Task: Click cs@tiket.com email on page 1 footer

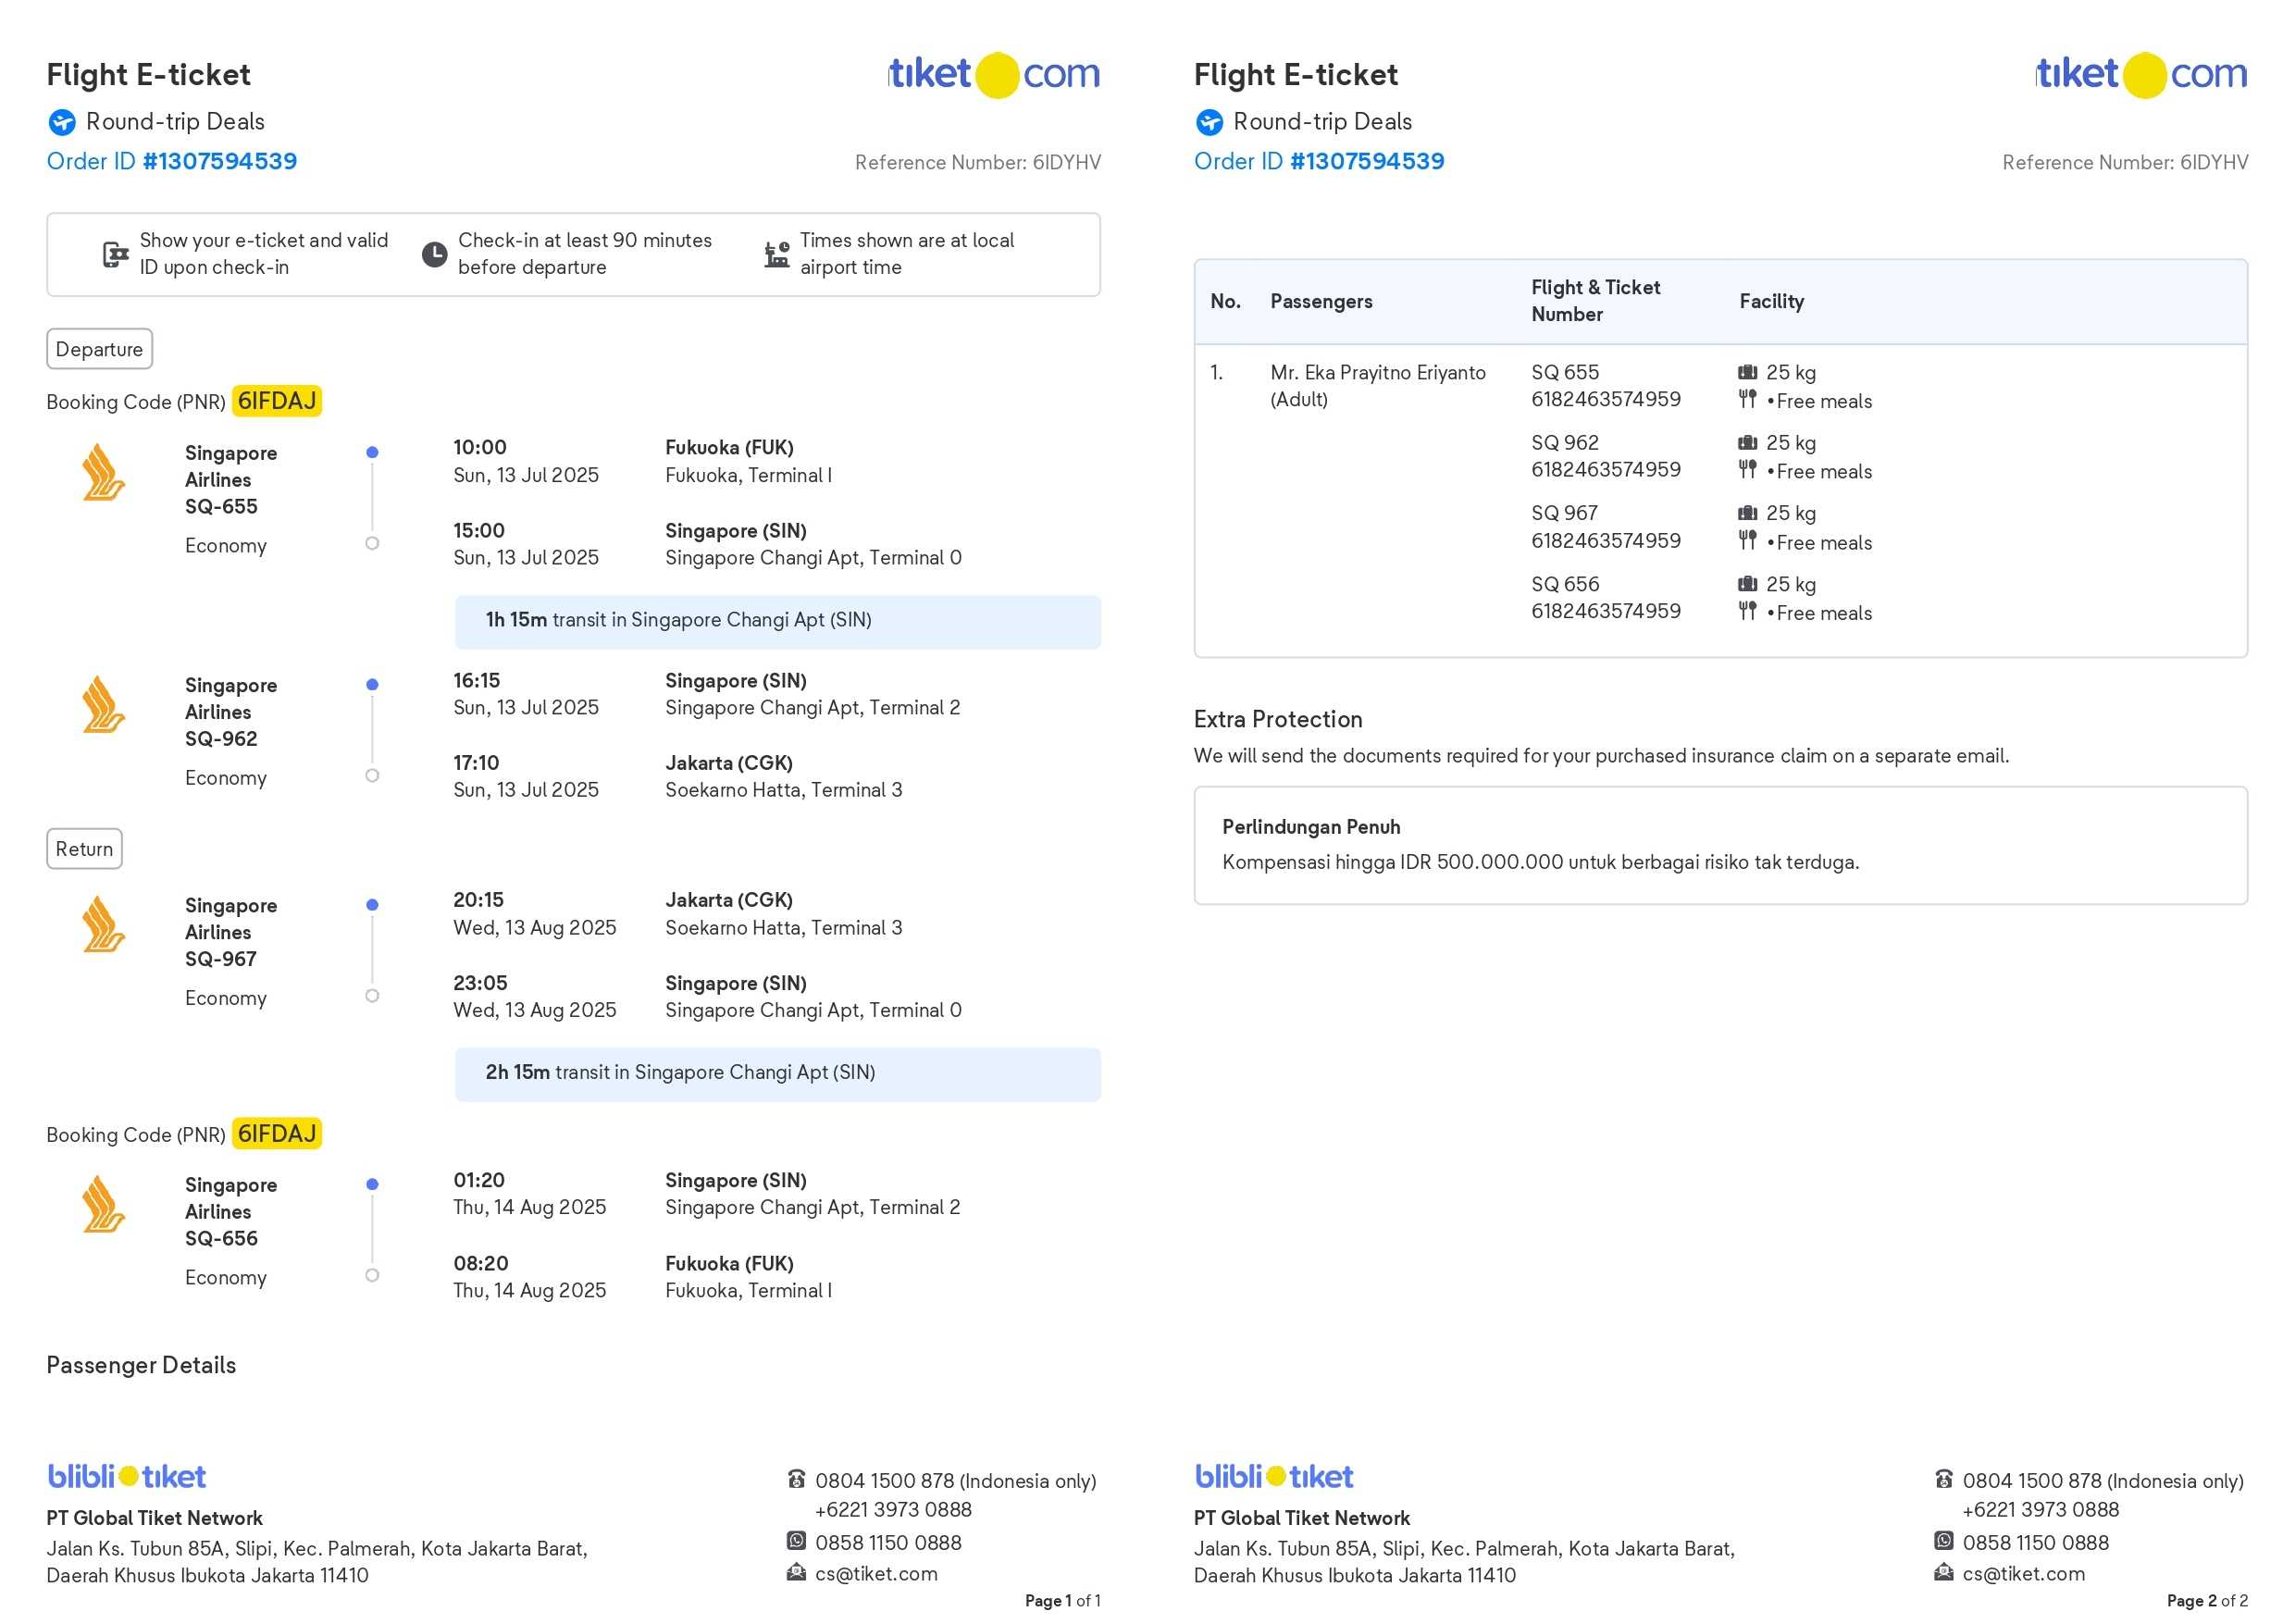Action: tap(876, 1573)
